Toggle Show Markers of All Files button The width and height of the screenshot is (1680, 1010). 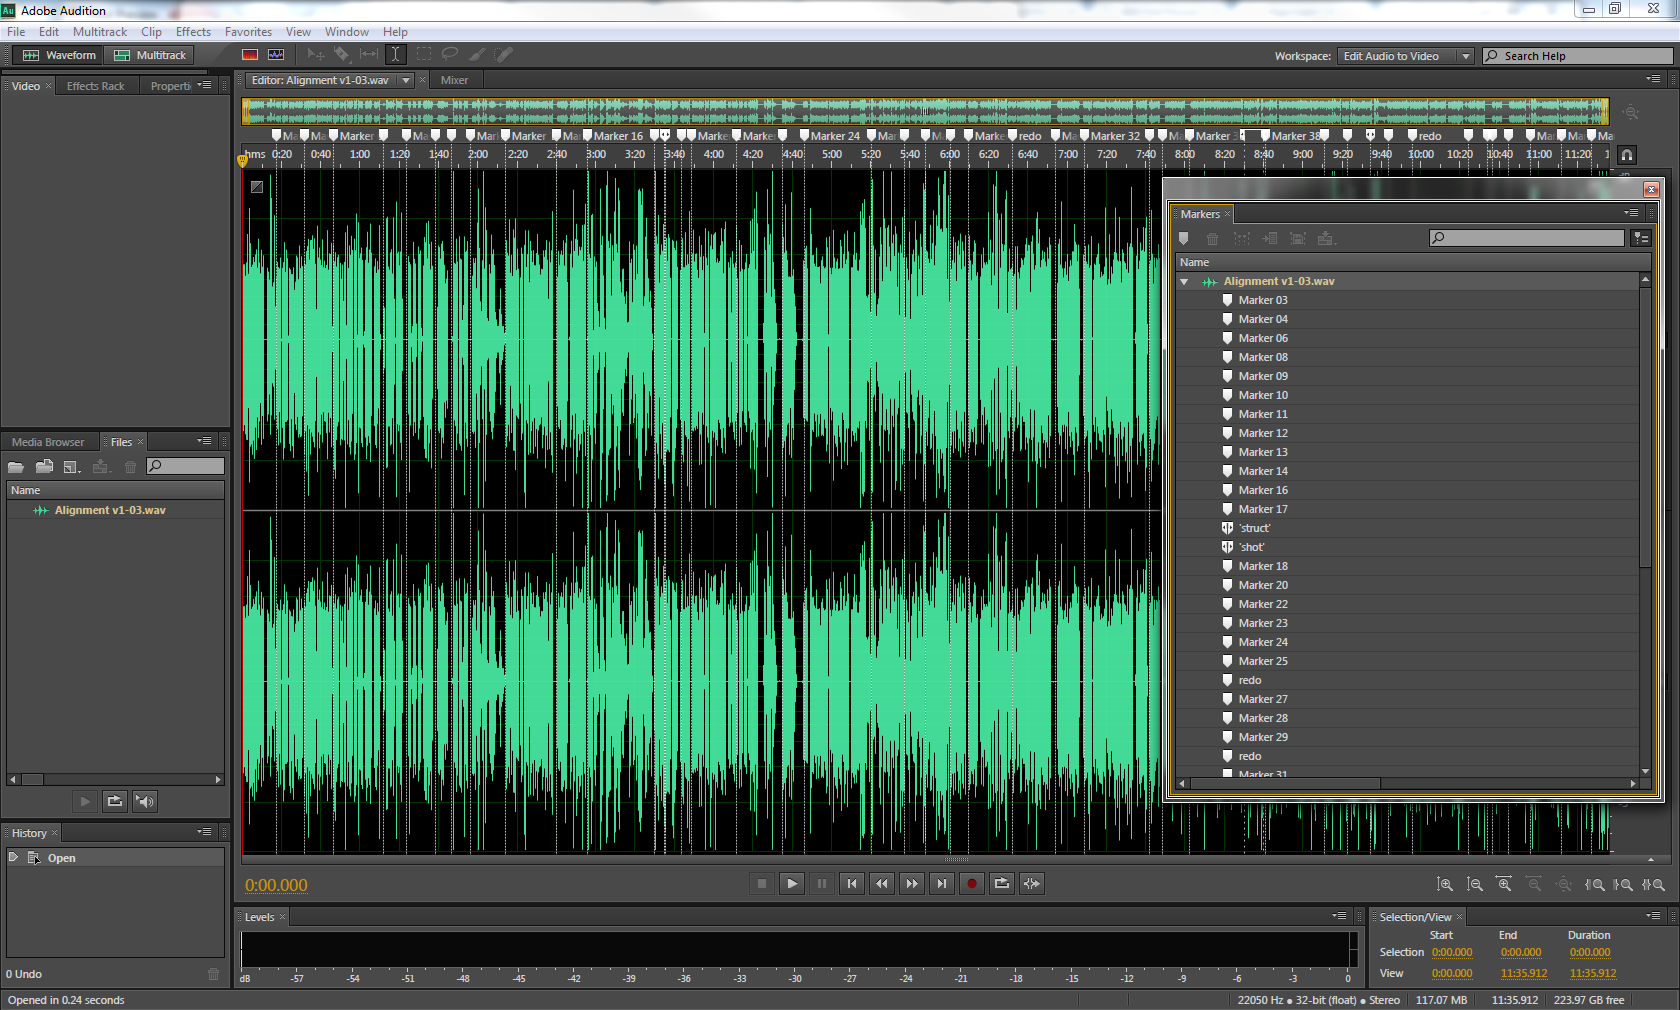1640,239
